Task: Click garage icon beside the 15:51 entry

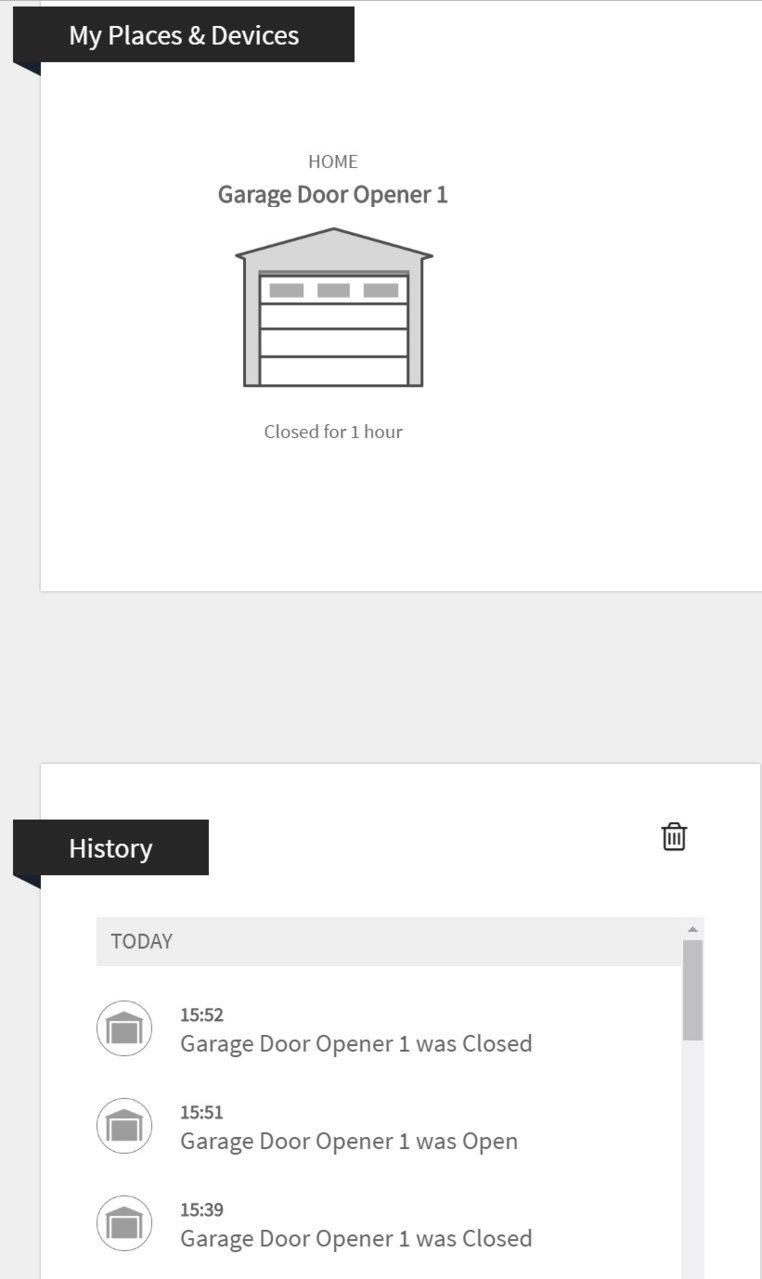Action: 124,1126
